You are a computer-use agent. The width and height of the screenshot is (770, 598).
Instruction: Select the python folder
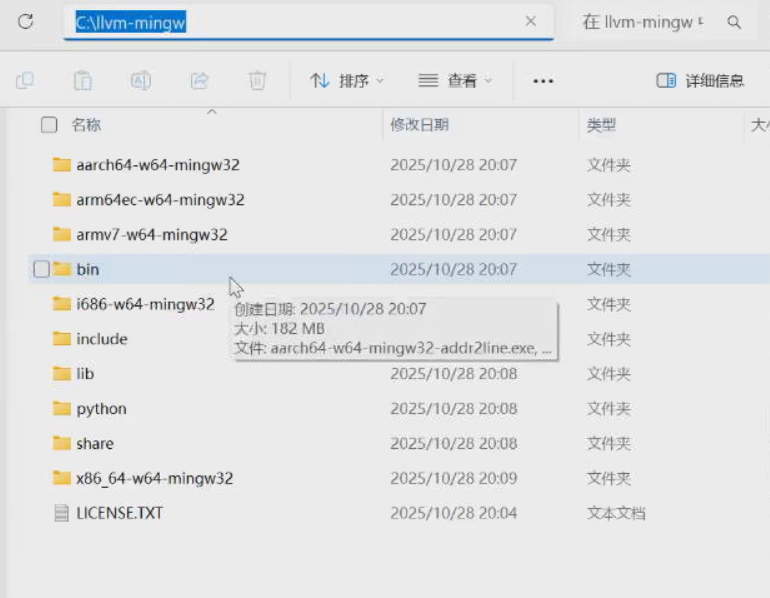(x=101, y=408)
